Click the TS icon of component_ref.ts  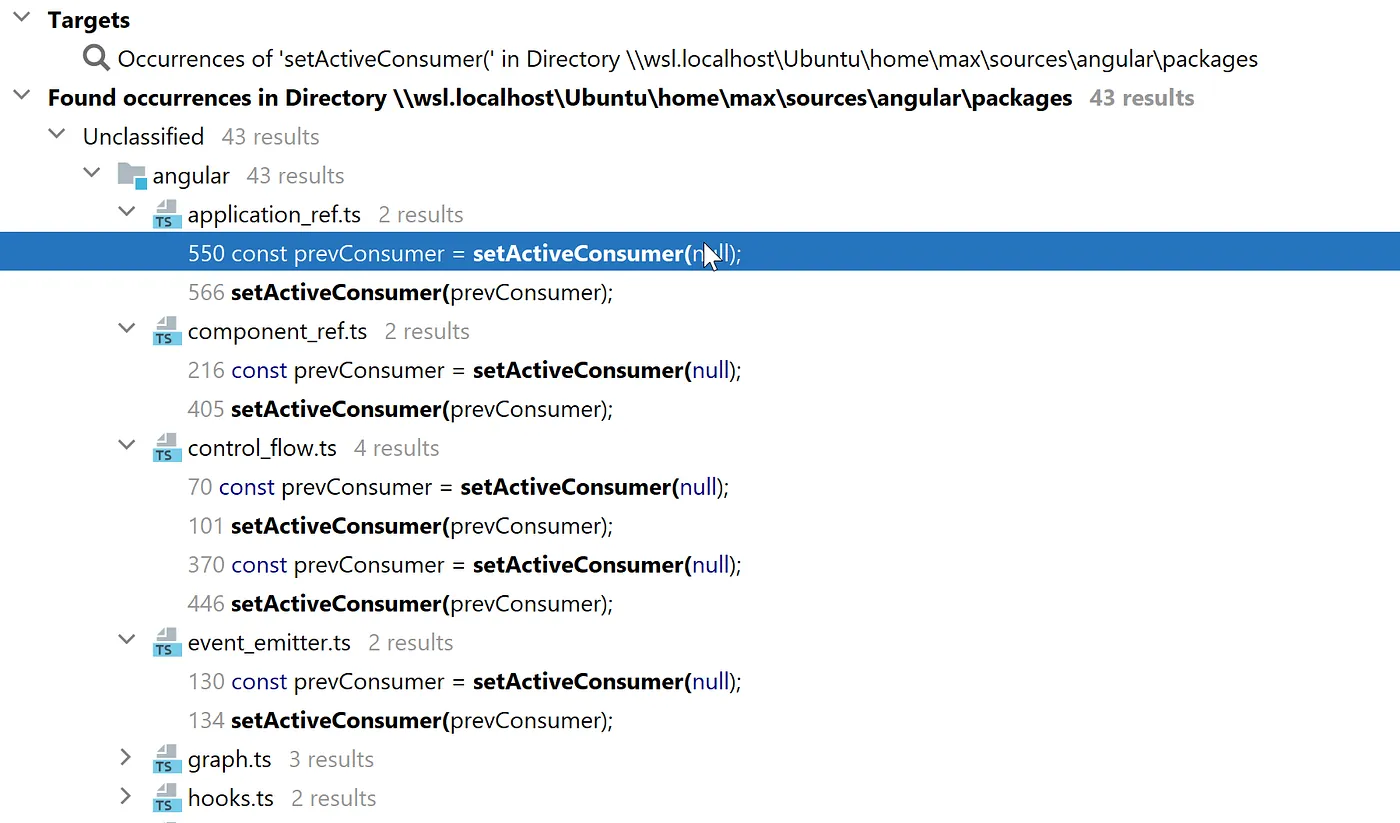tap(166, 332)
